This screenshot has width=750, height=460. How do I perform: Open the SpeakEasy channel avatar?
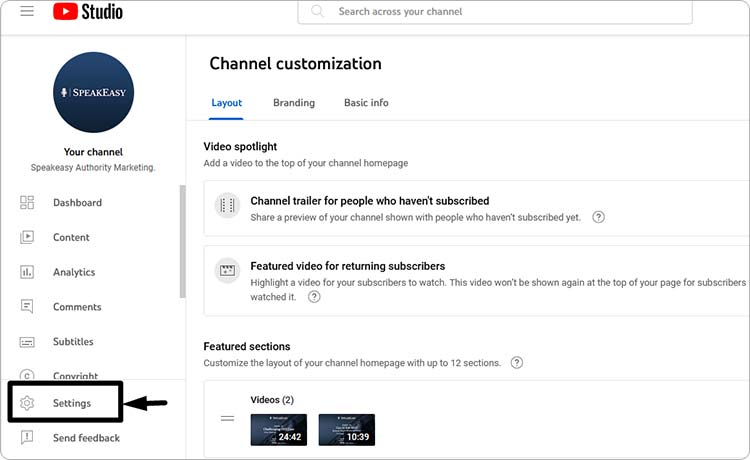pyautogui.click(x=93, y=92)
